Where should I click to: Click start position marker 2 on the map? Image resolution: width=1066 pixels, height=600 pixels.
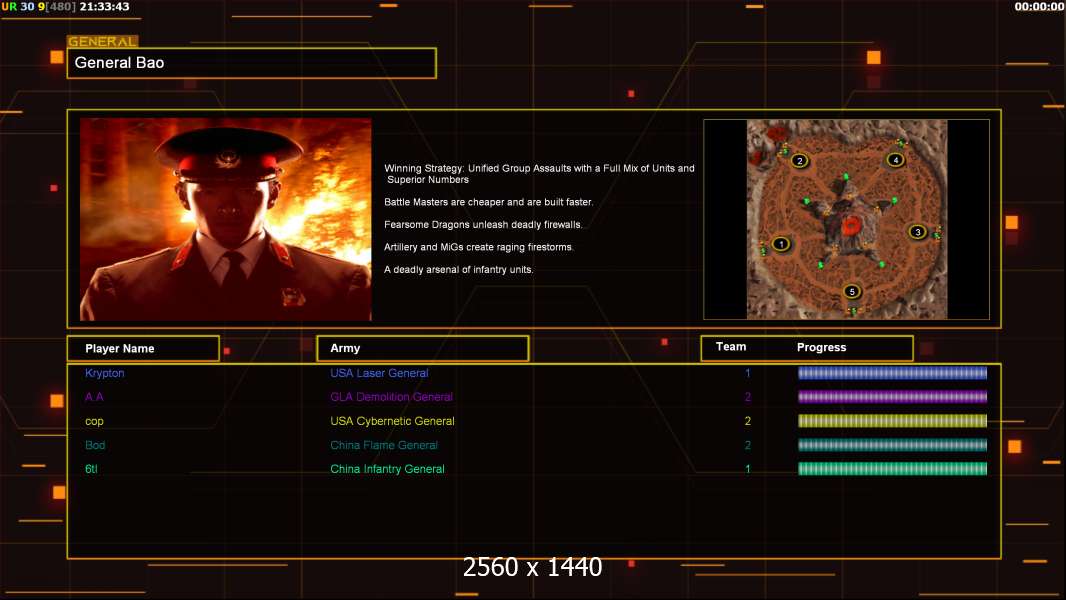coord(800,161)
